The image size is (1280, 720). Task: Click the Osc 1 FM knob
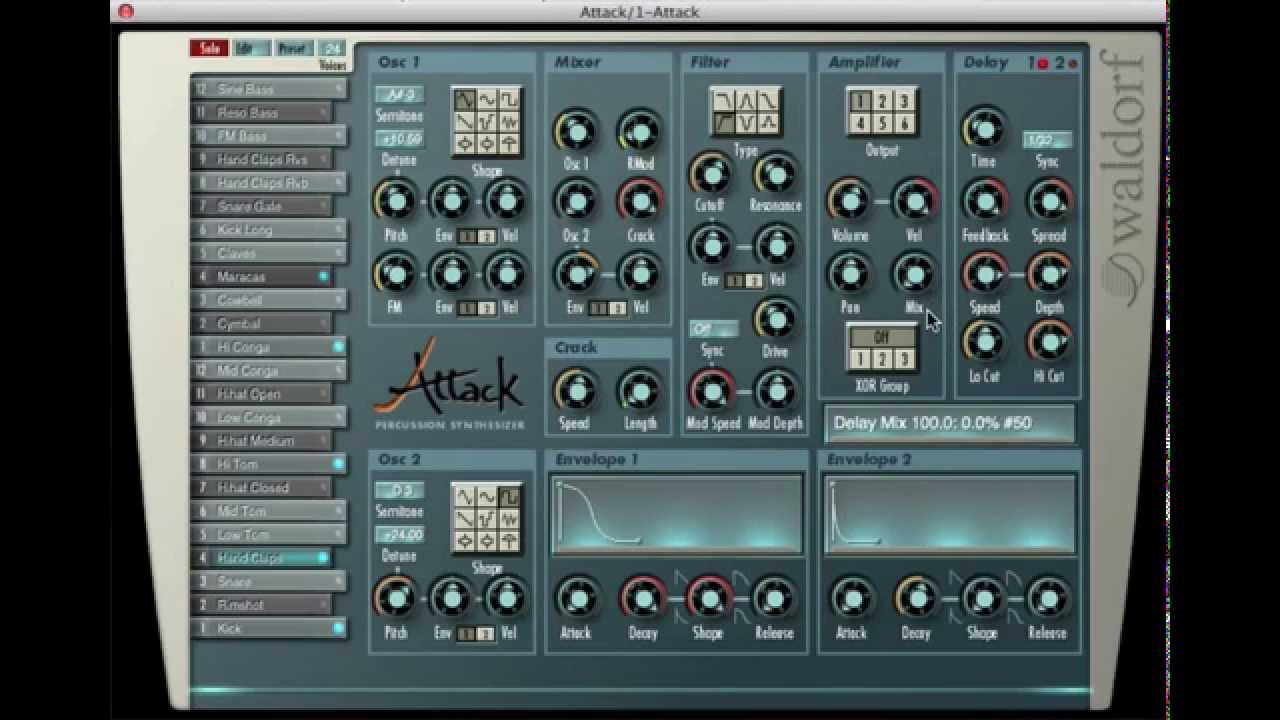coord(395,272)
